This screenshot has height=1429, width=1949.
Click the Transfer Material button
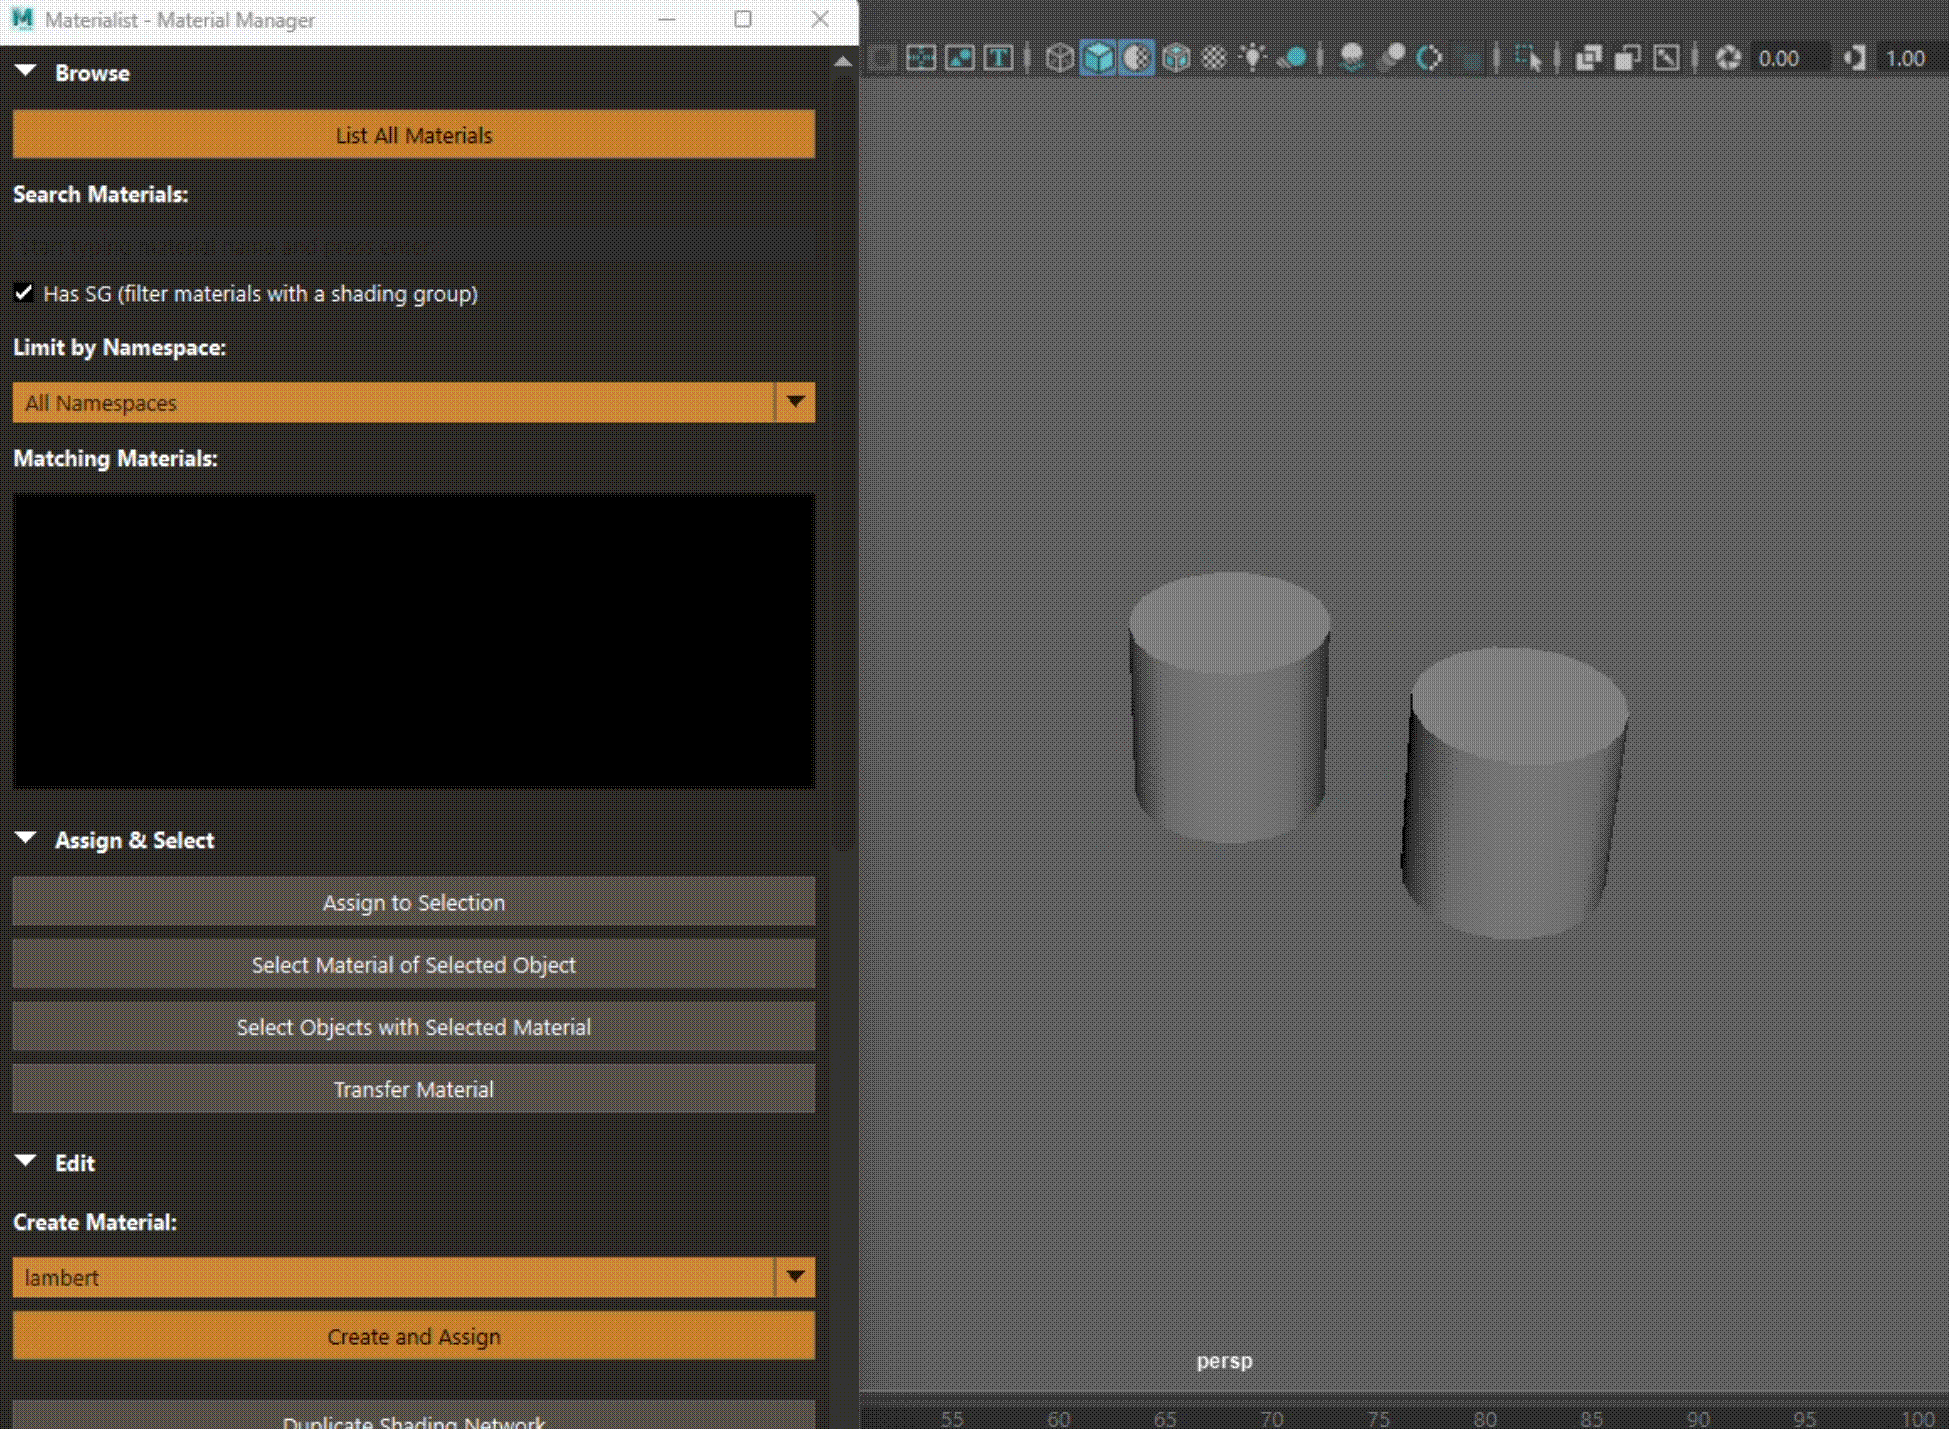point(414,1088)
